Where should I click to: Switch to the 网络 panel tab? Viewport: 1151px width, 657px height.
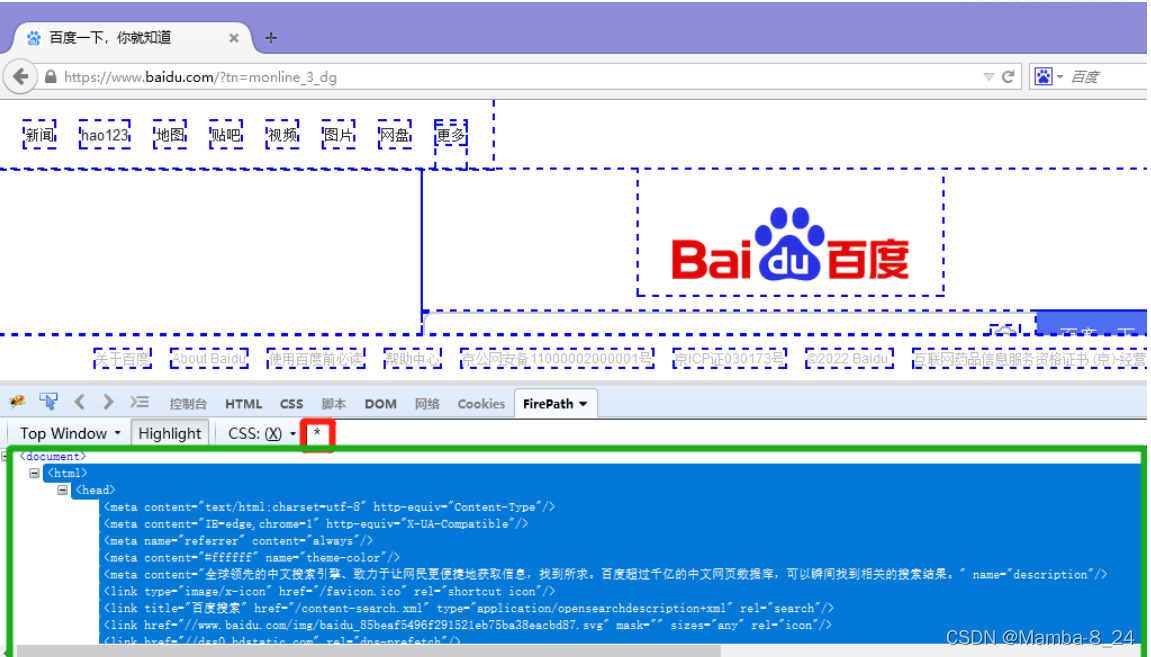coord(426,404)
